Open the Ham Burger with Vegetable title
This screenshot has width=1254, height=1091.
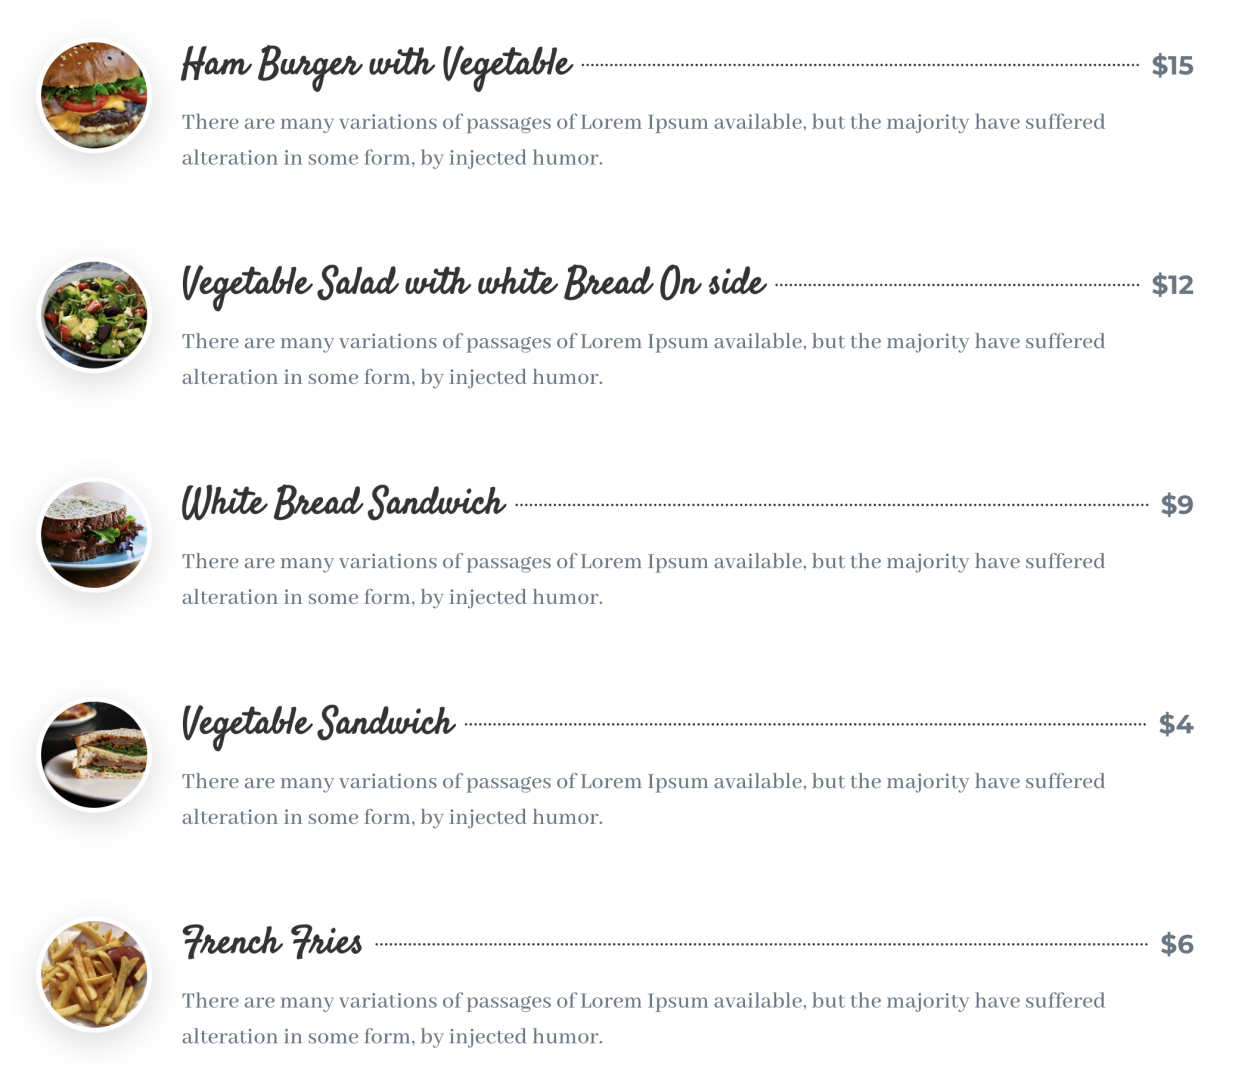(x=376, y=65)
